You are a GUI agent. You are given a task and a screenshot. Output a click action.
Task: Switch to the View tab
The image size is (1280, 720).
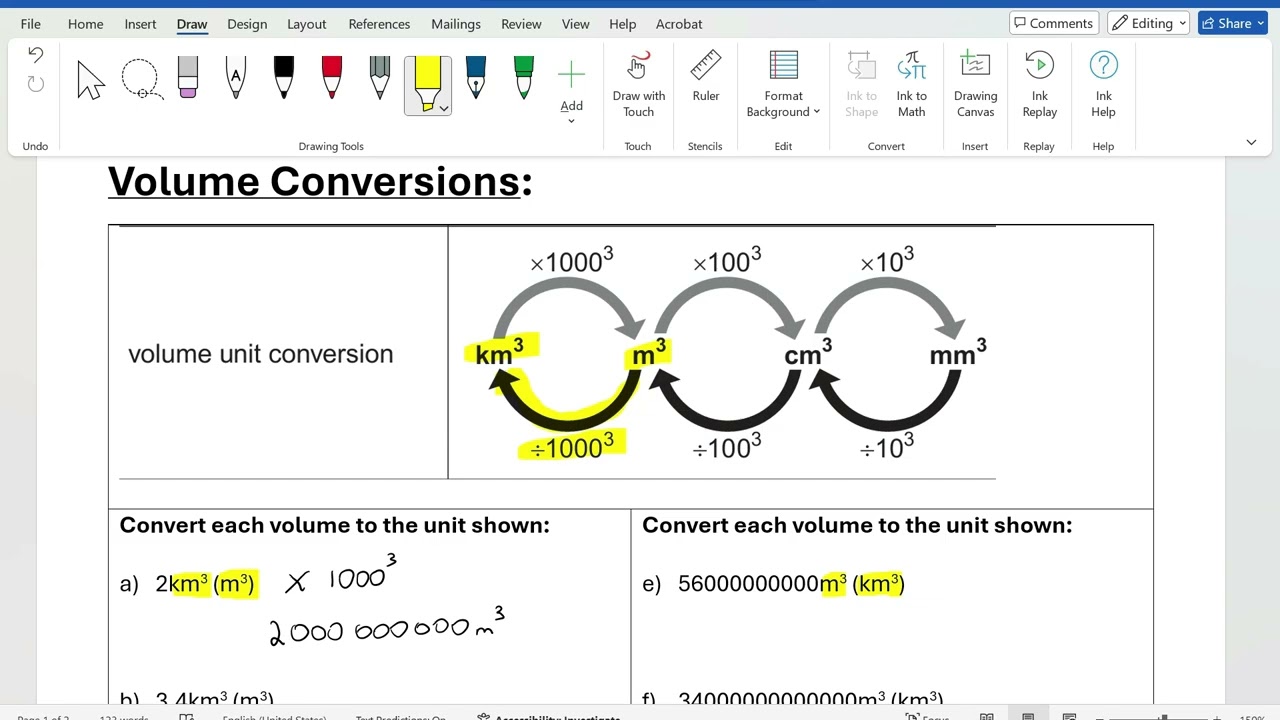pos(575,24)
